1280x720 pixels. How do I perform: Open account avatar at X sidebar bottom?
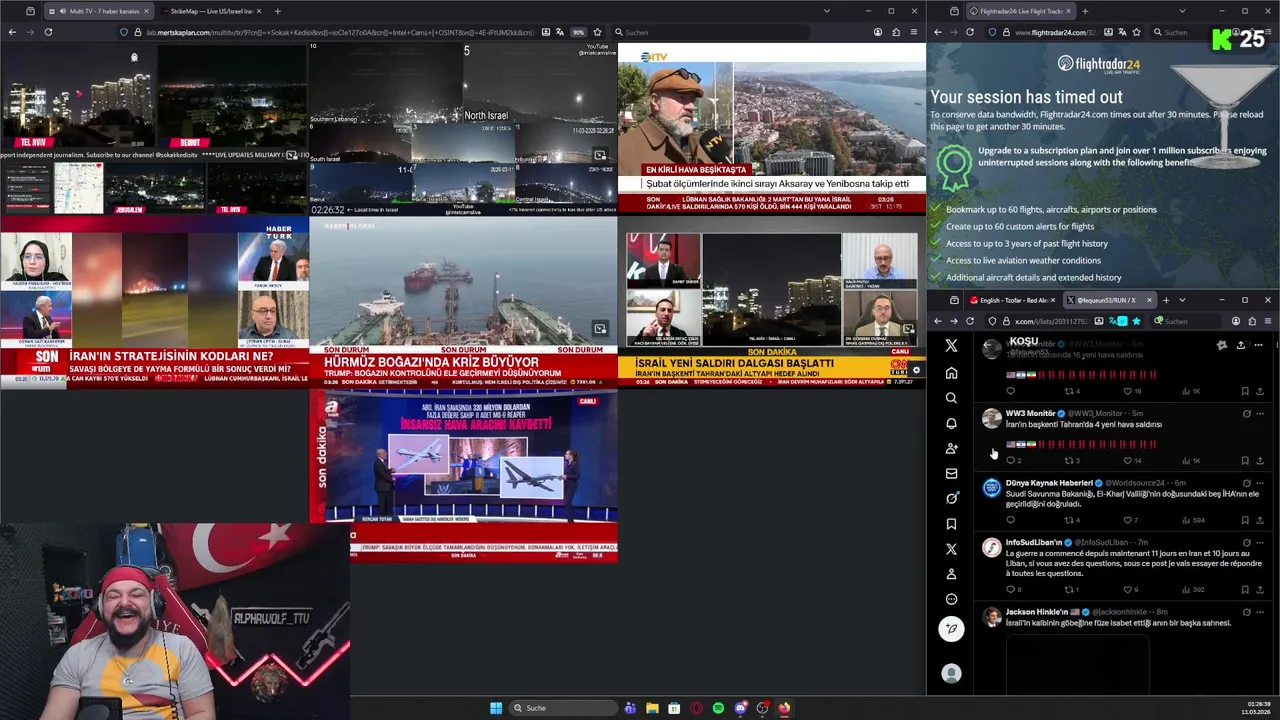coord(951,674)
